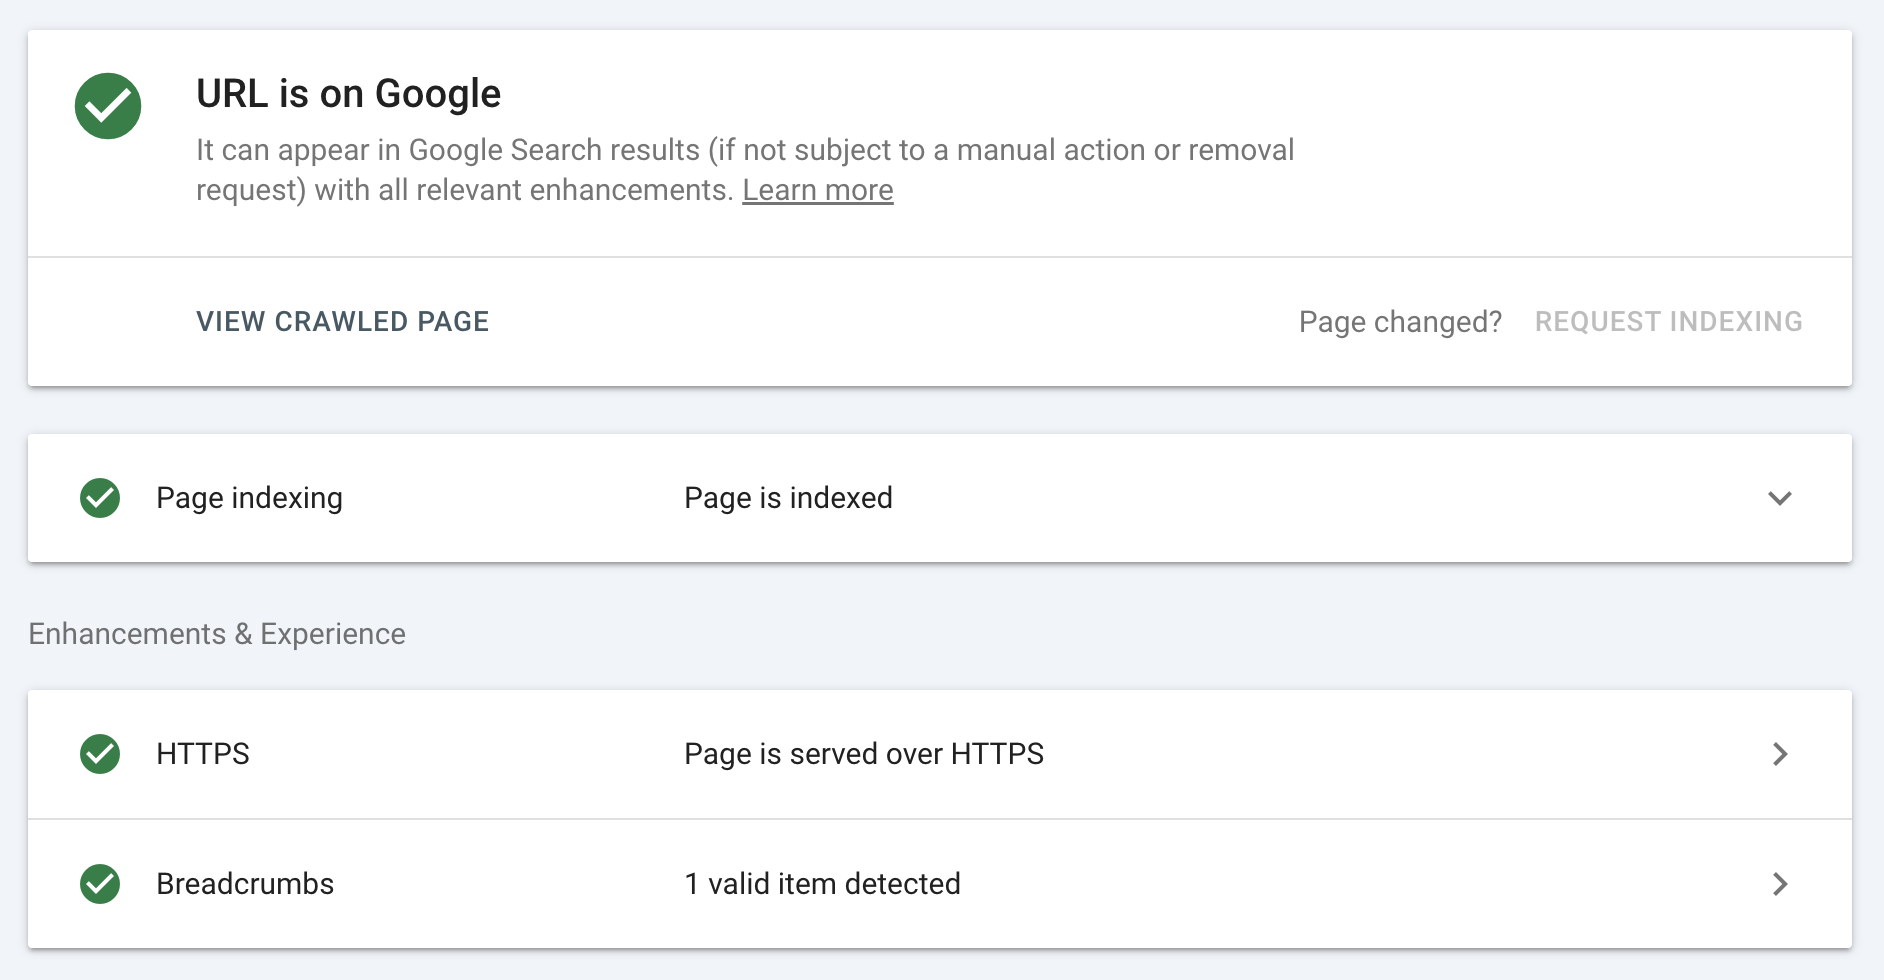
Task: Click the Page is indexed status text
Action: pos(789,498)
